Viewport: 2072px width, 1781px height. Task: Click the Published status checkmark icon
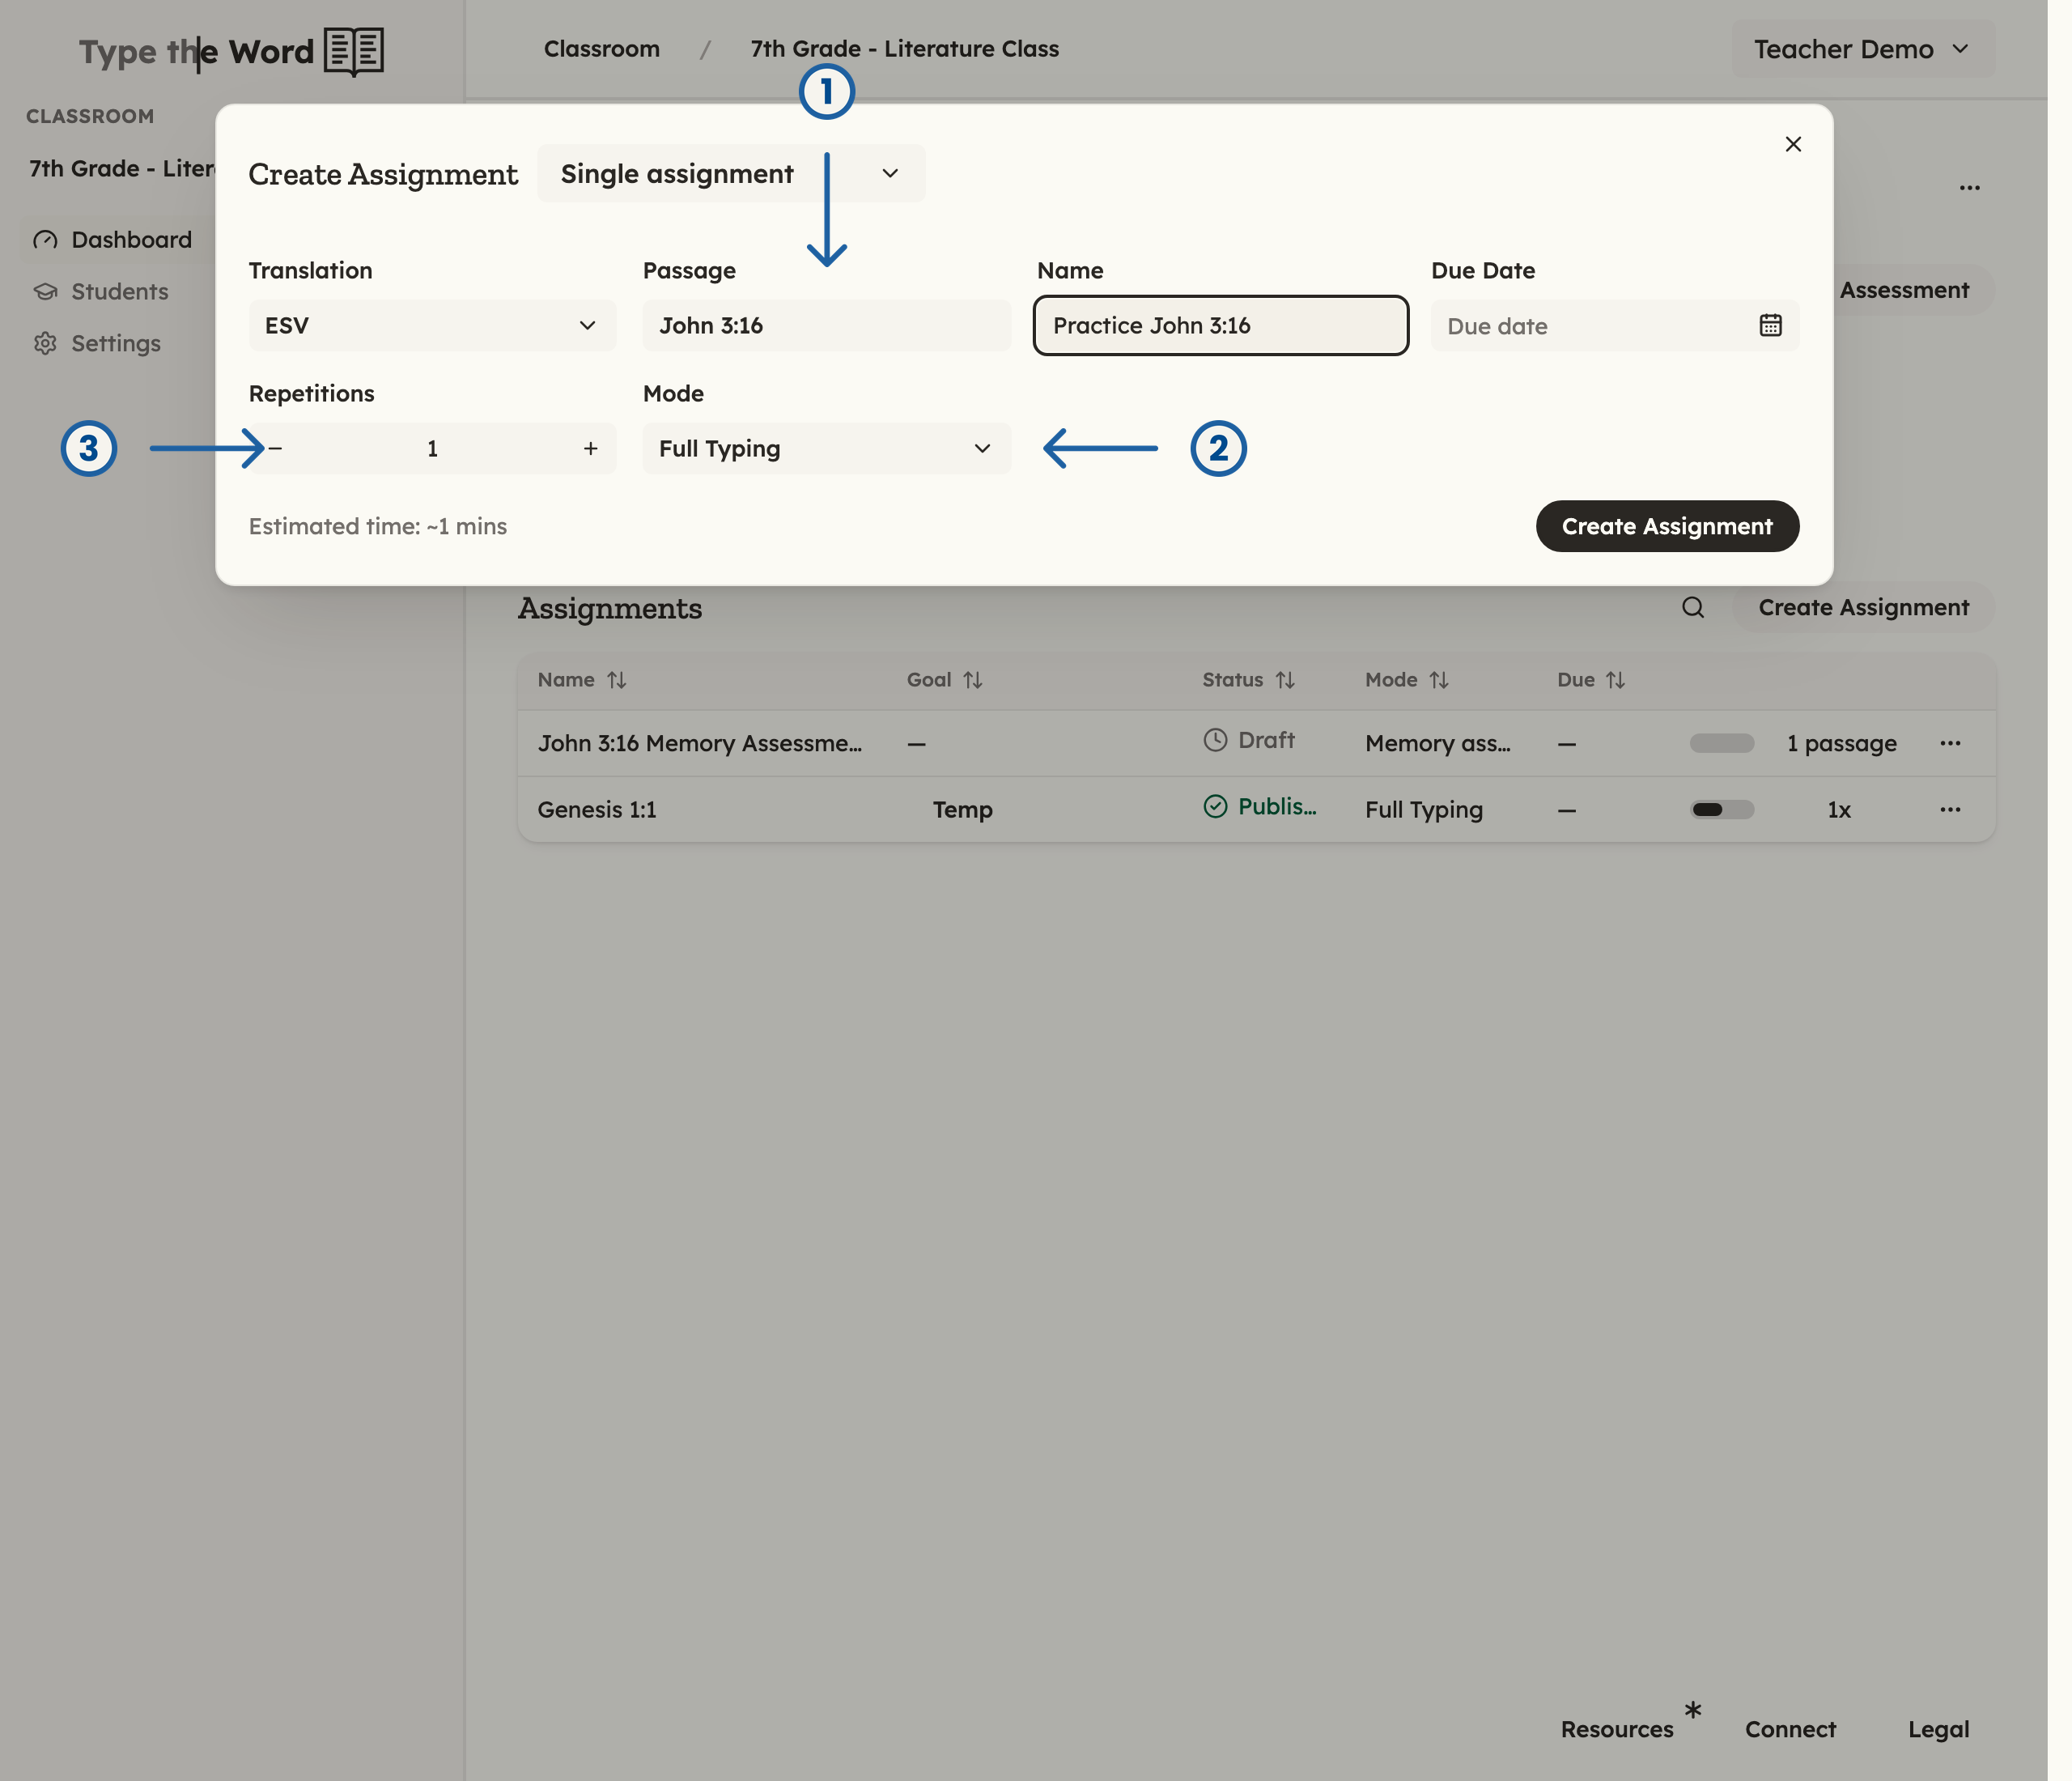click(1215, 806)
